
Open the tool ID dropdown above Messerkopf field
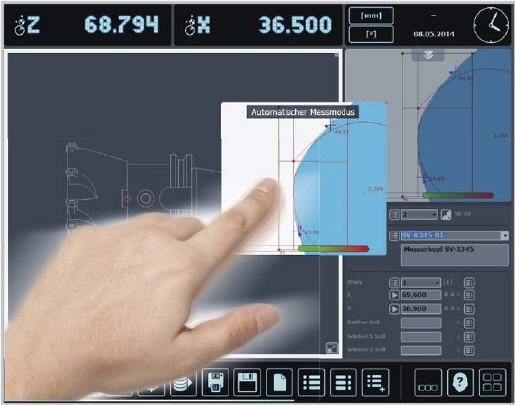click(x=455, y=236)
